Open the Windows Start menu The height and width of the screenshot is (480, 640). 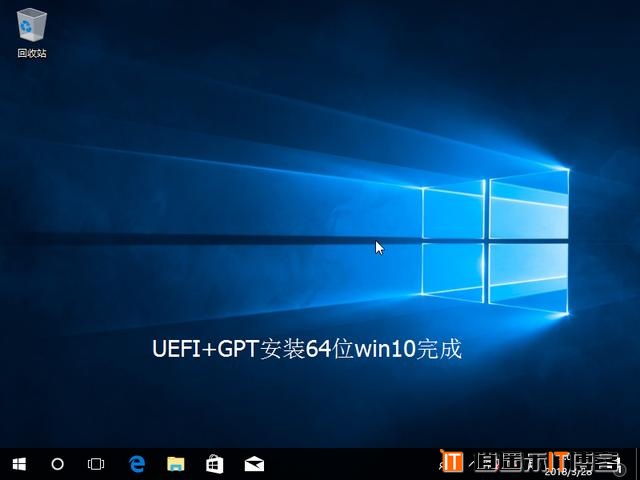(x=19, y=464)
